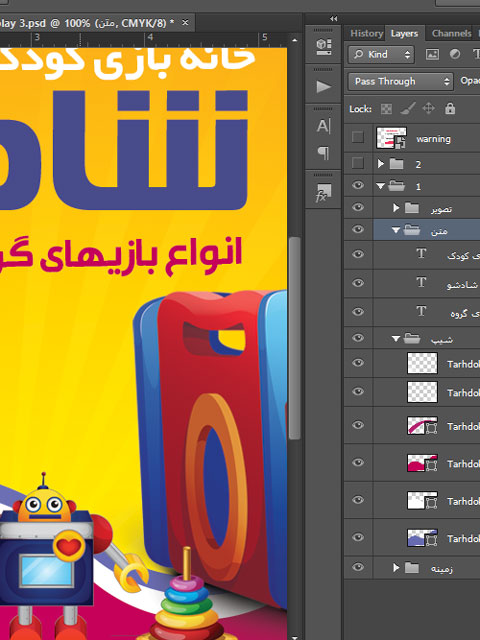The width and height of the screenshot is (480, 640).
Task: Lock position move icon
Action: pyautogui.click(x=428, y=109)
